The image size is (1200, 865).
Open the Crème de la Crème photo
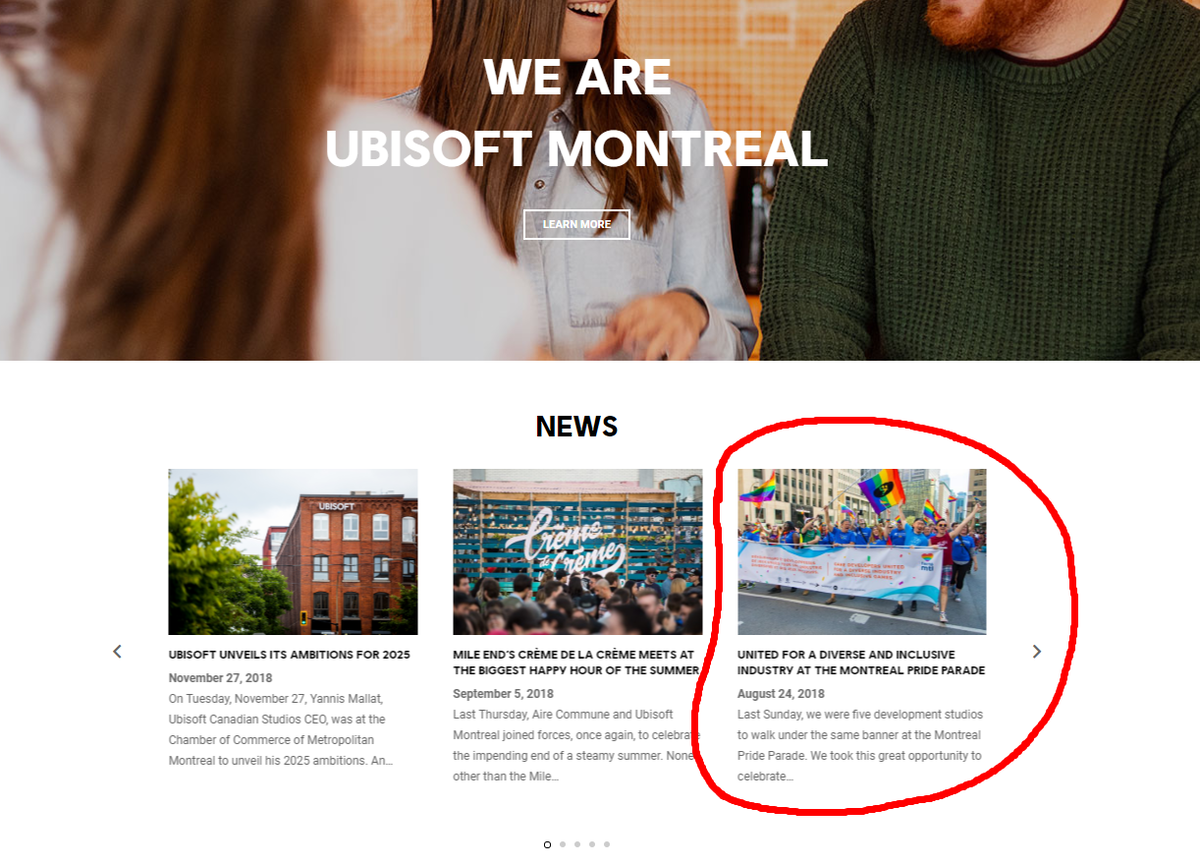(x=577, y=552)
